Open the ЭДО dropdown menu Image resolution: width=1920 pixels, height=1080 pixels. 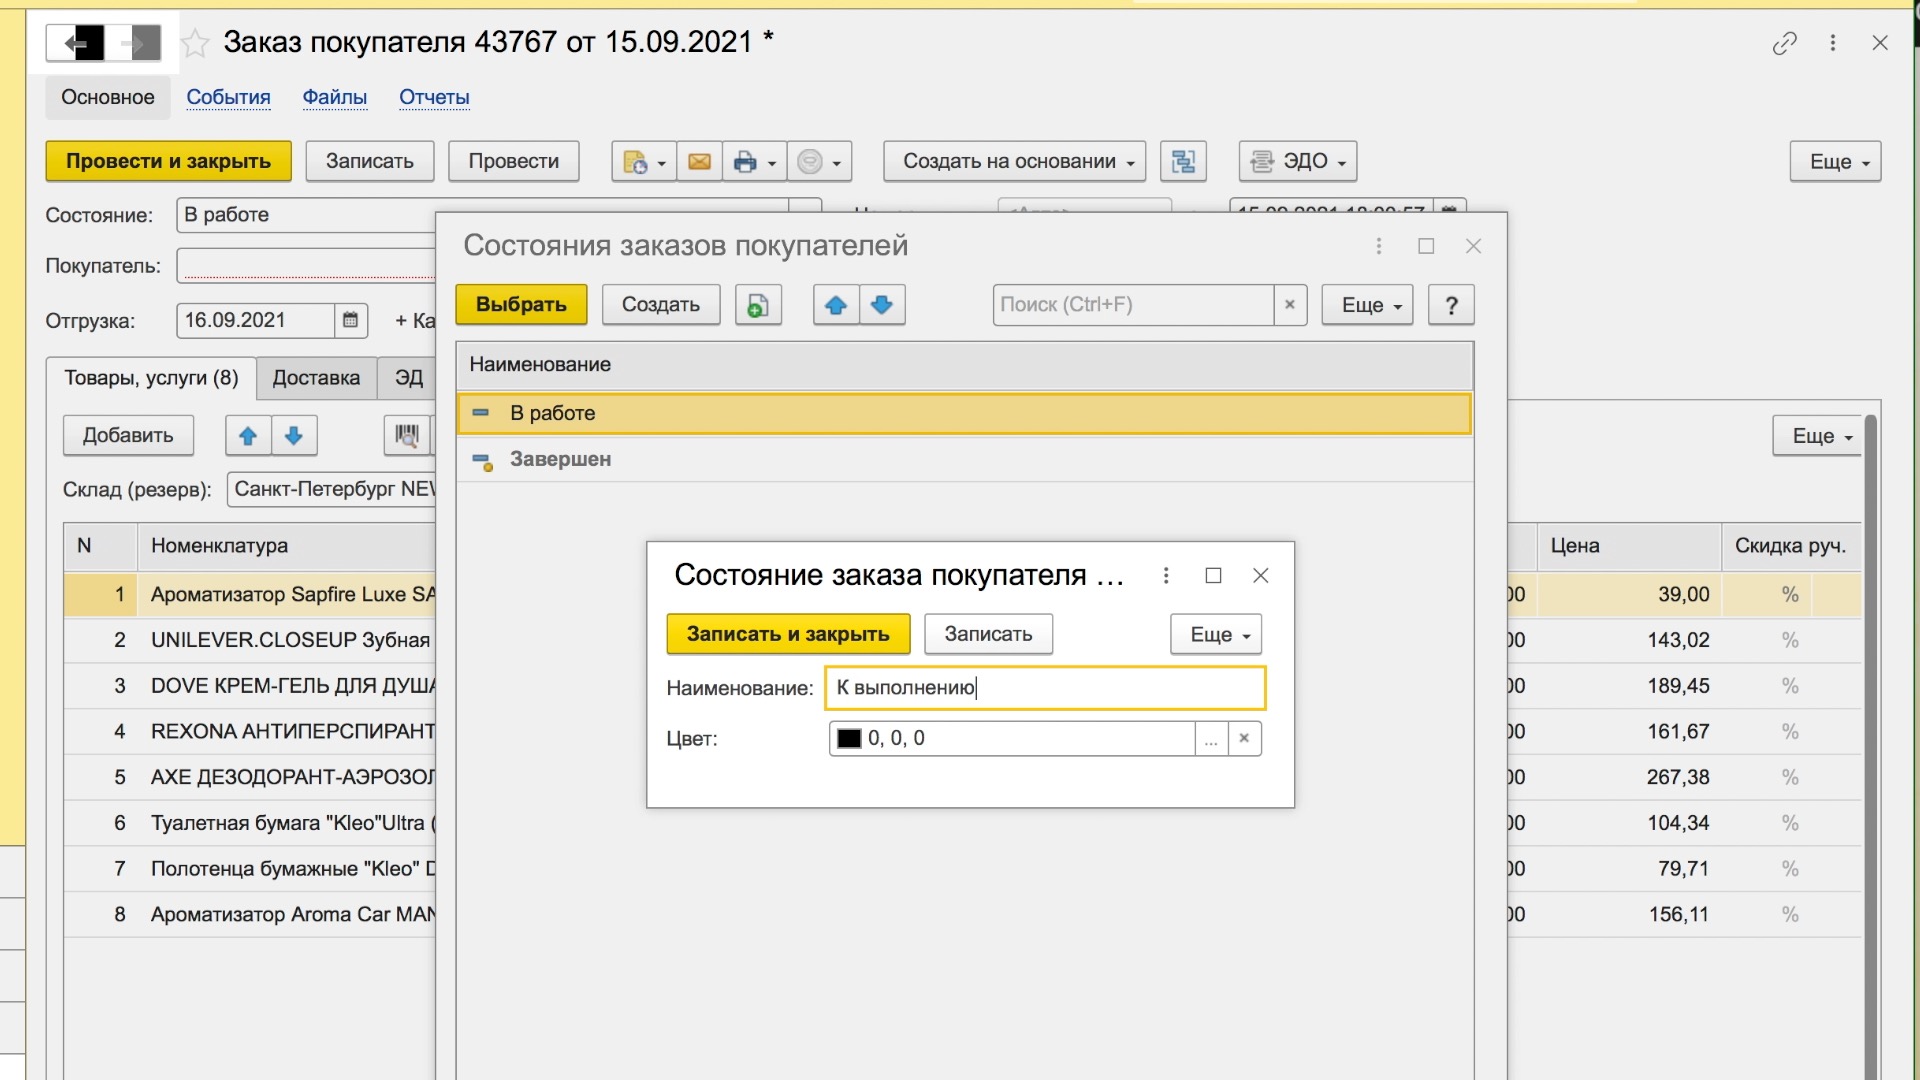pos(1298,161)
